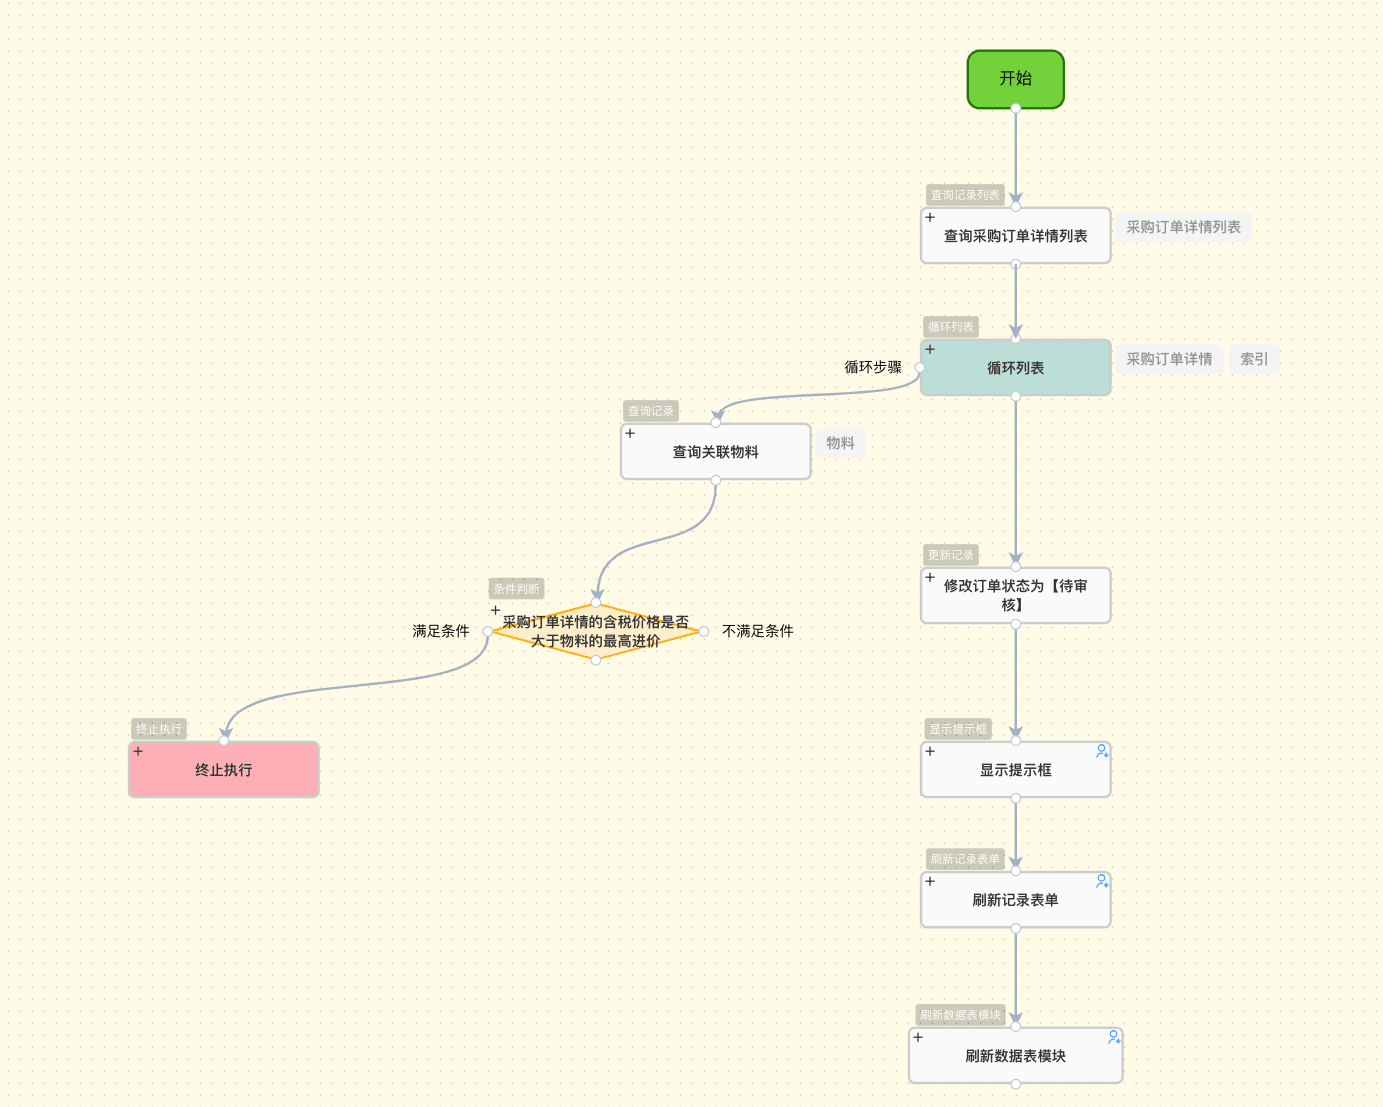
Task: Click the plus icon on 循环列表 node
Action: (930, 349)
